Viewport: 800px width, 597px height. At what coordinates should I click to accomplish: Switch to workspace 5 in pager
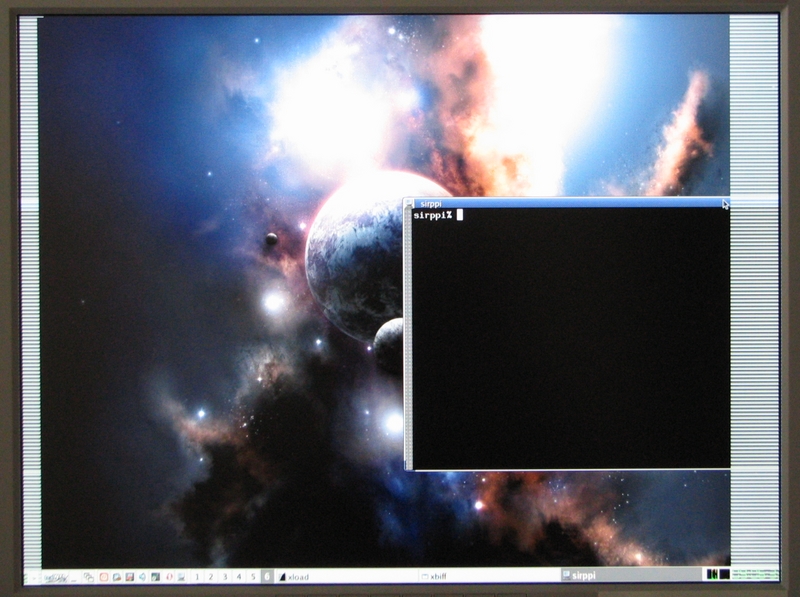[253, 577]
